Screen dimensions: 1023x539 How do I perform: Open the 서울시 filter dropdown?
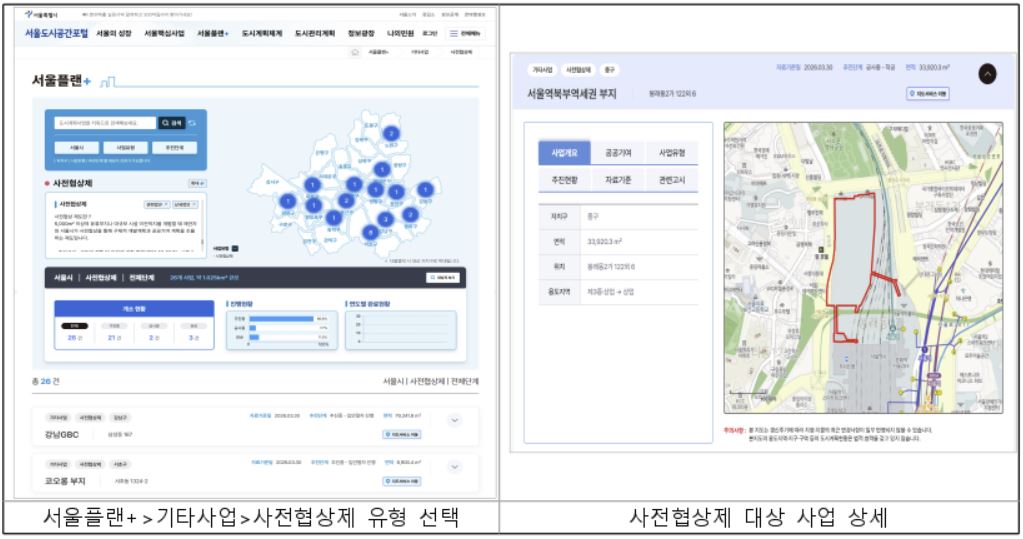(76, 147)
